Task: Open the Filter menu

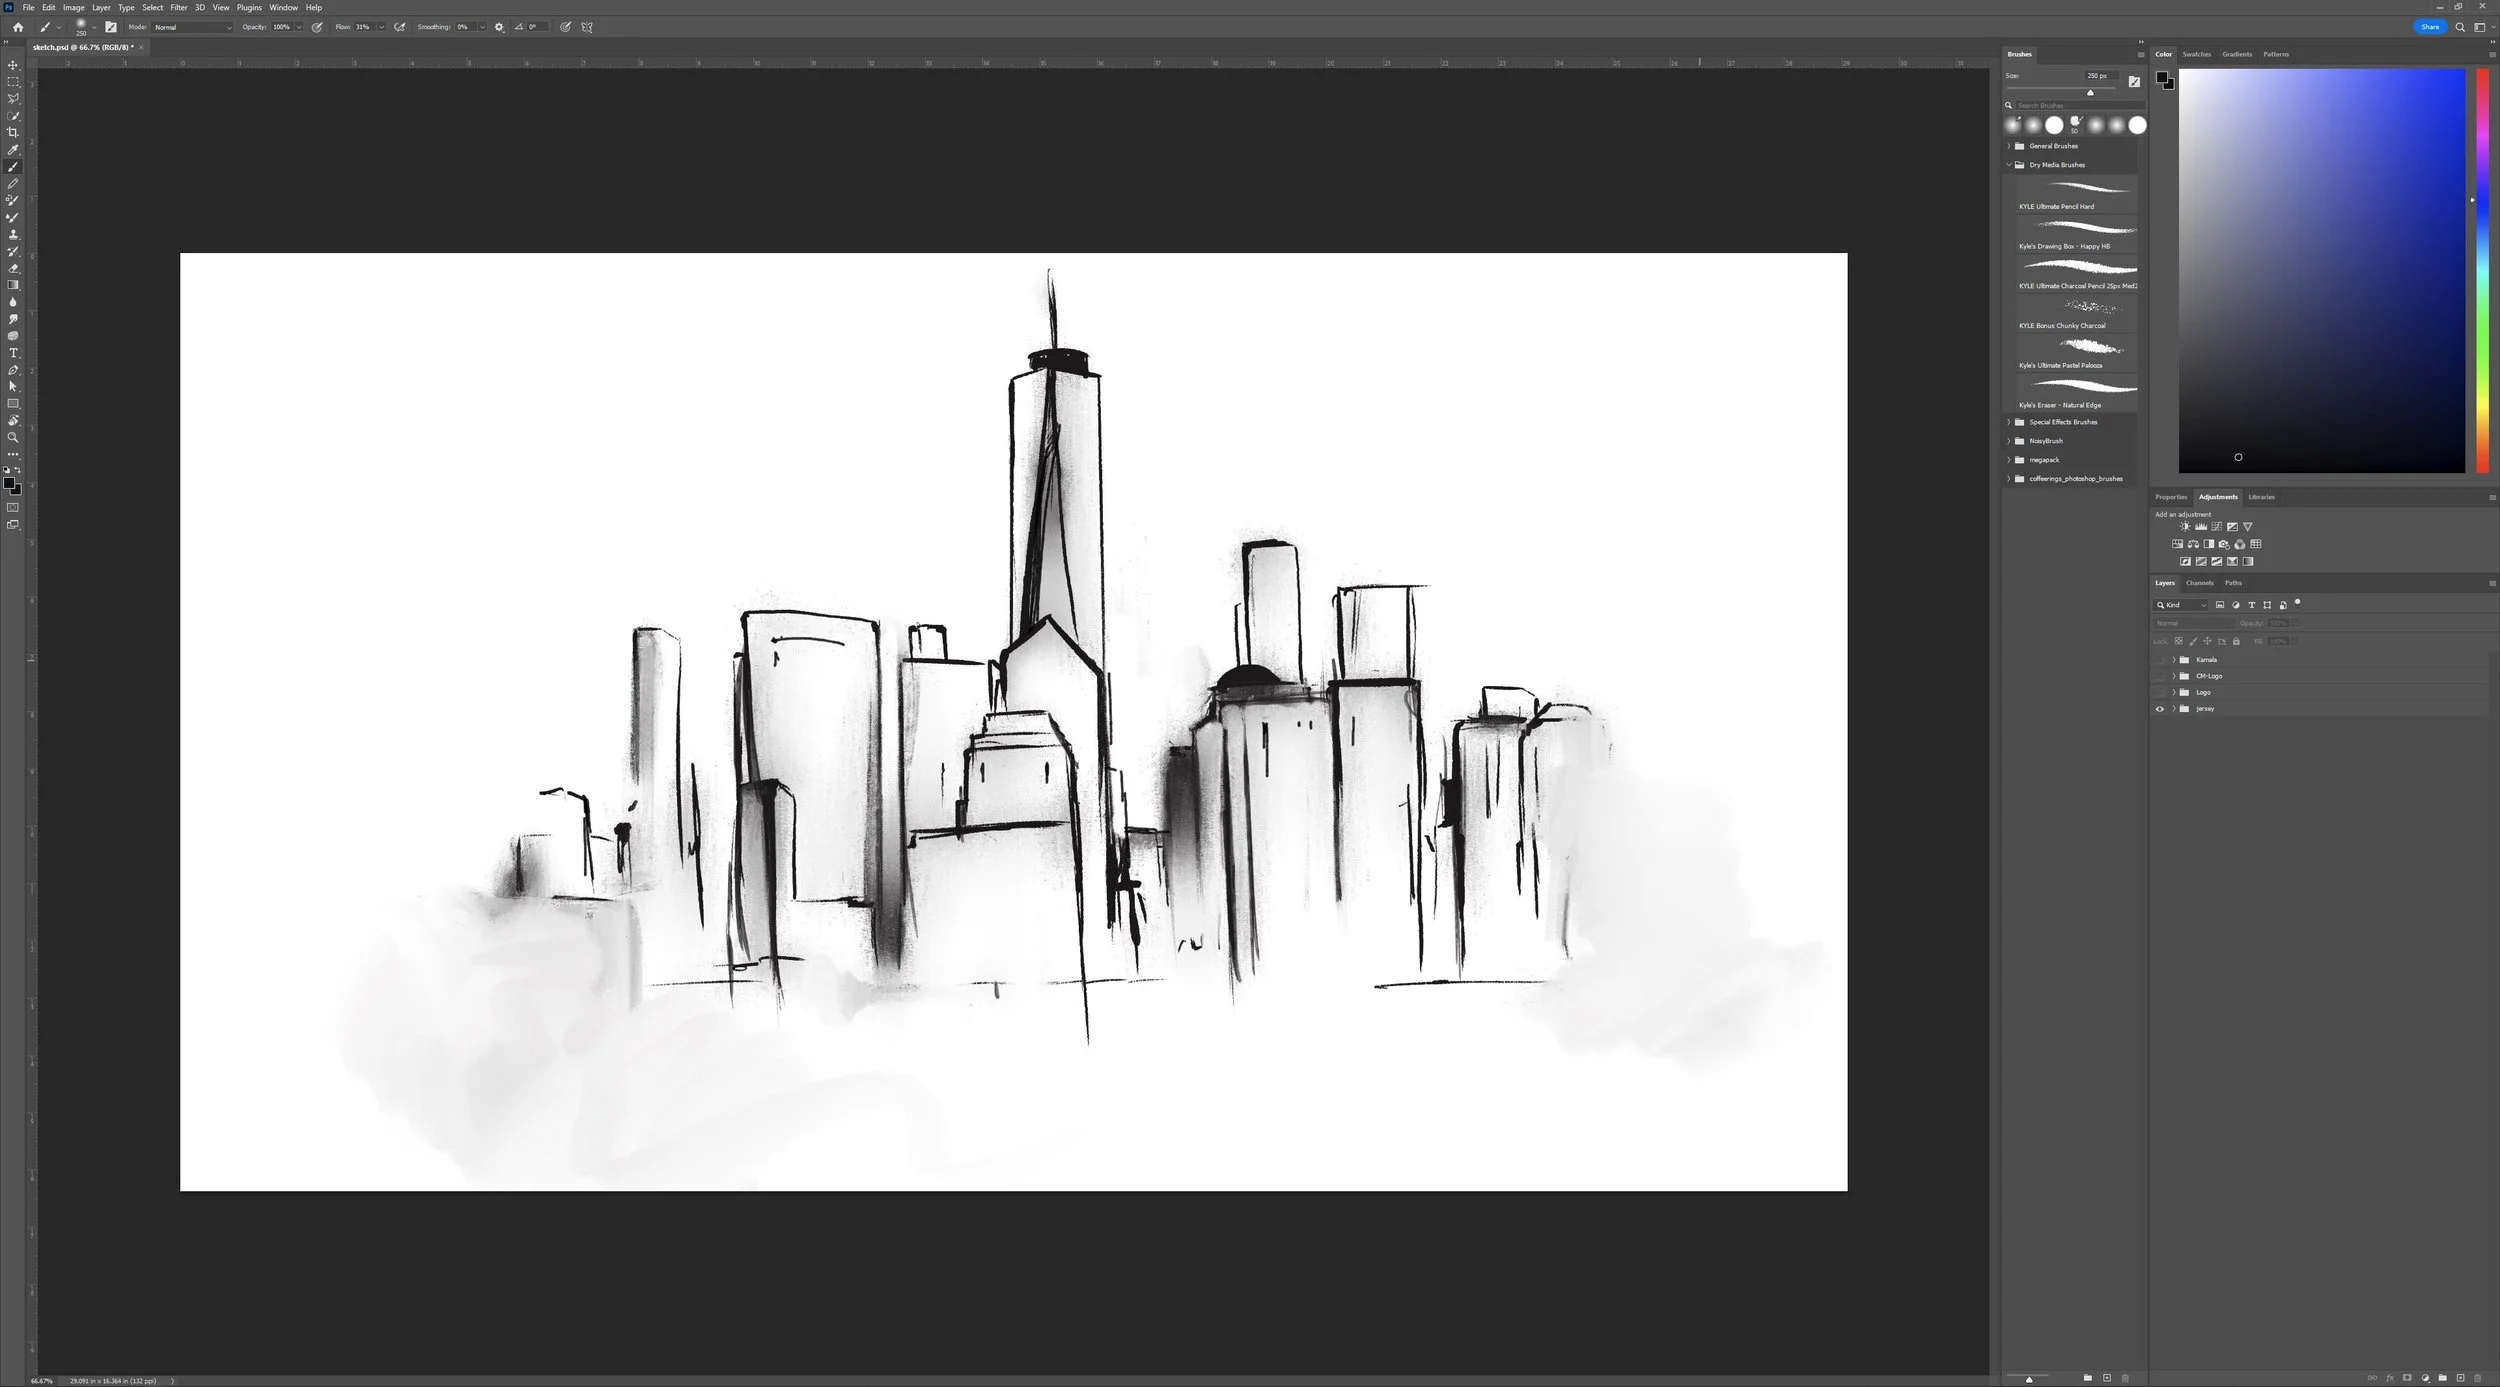Action: point(179,7)
